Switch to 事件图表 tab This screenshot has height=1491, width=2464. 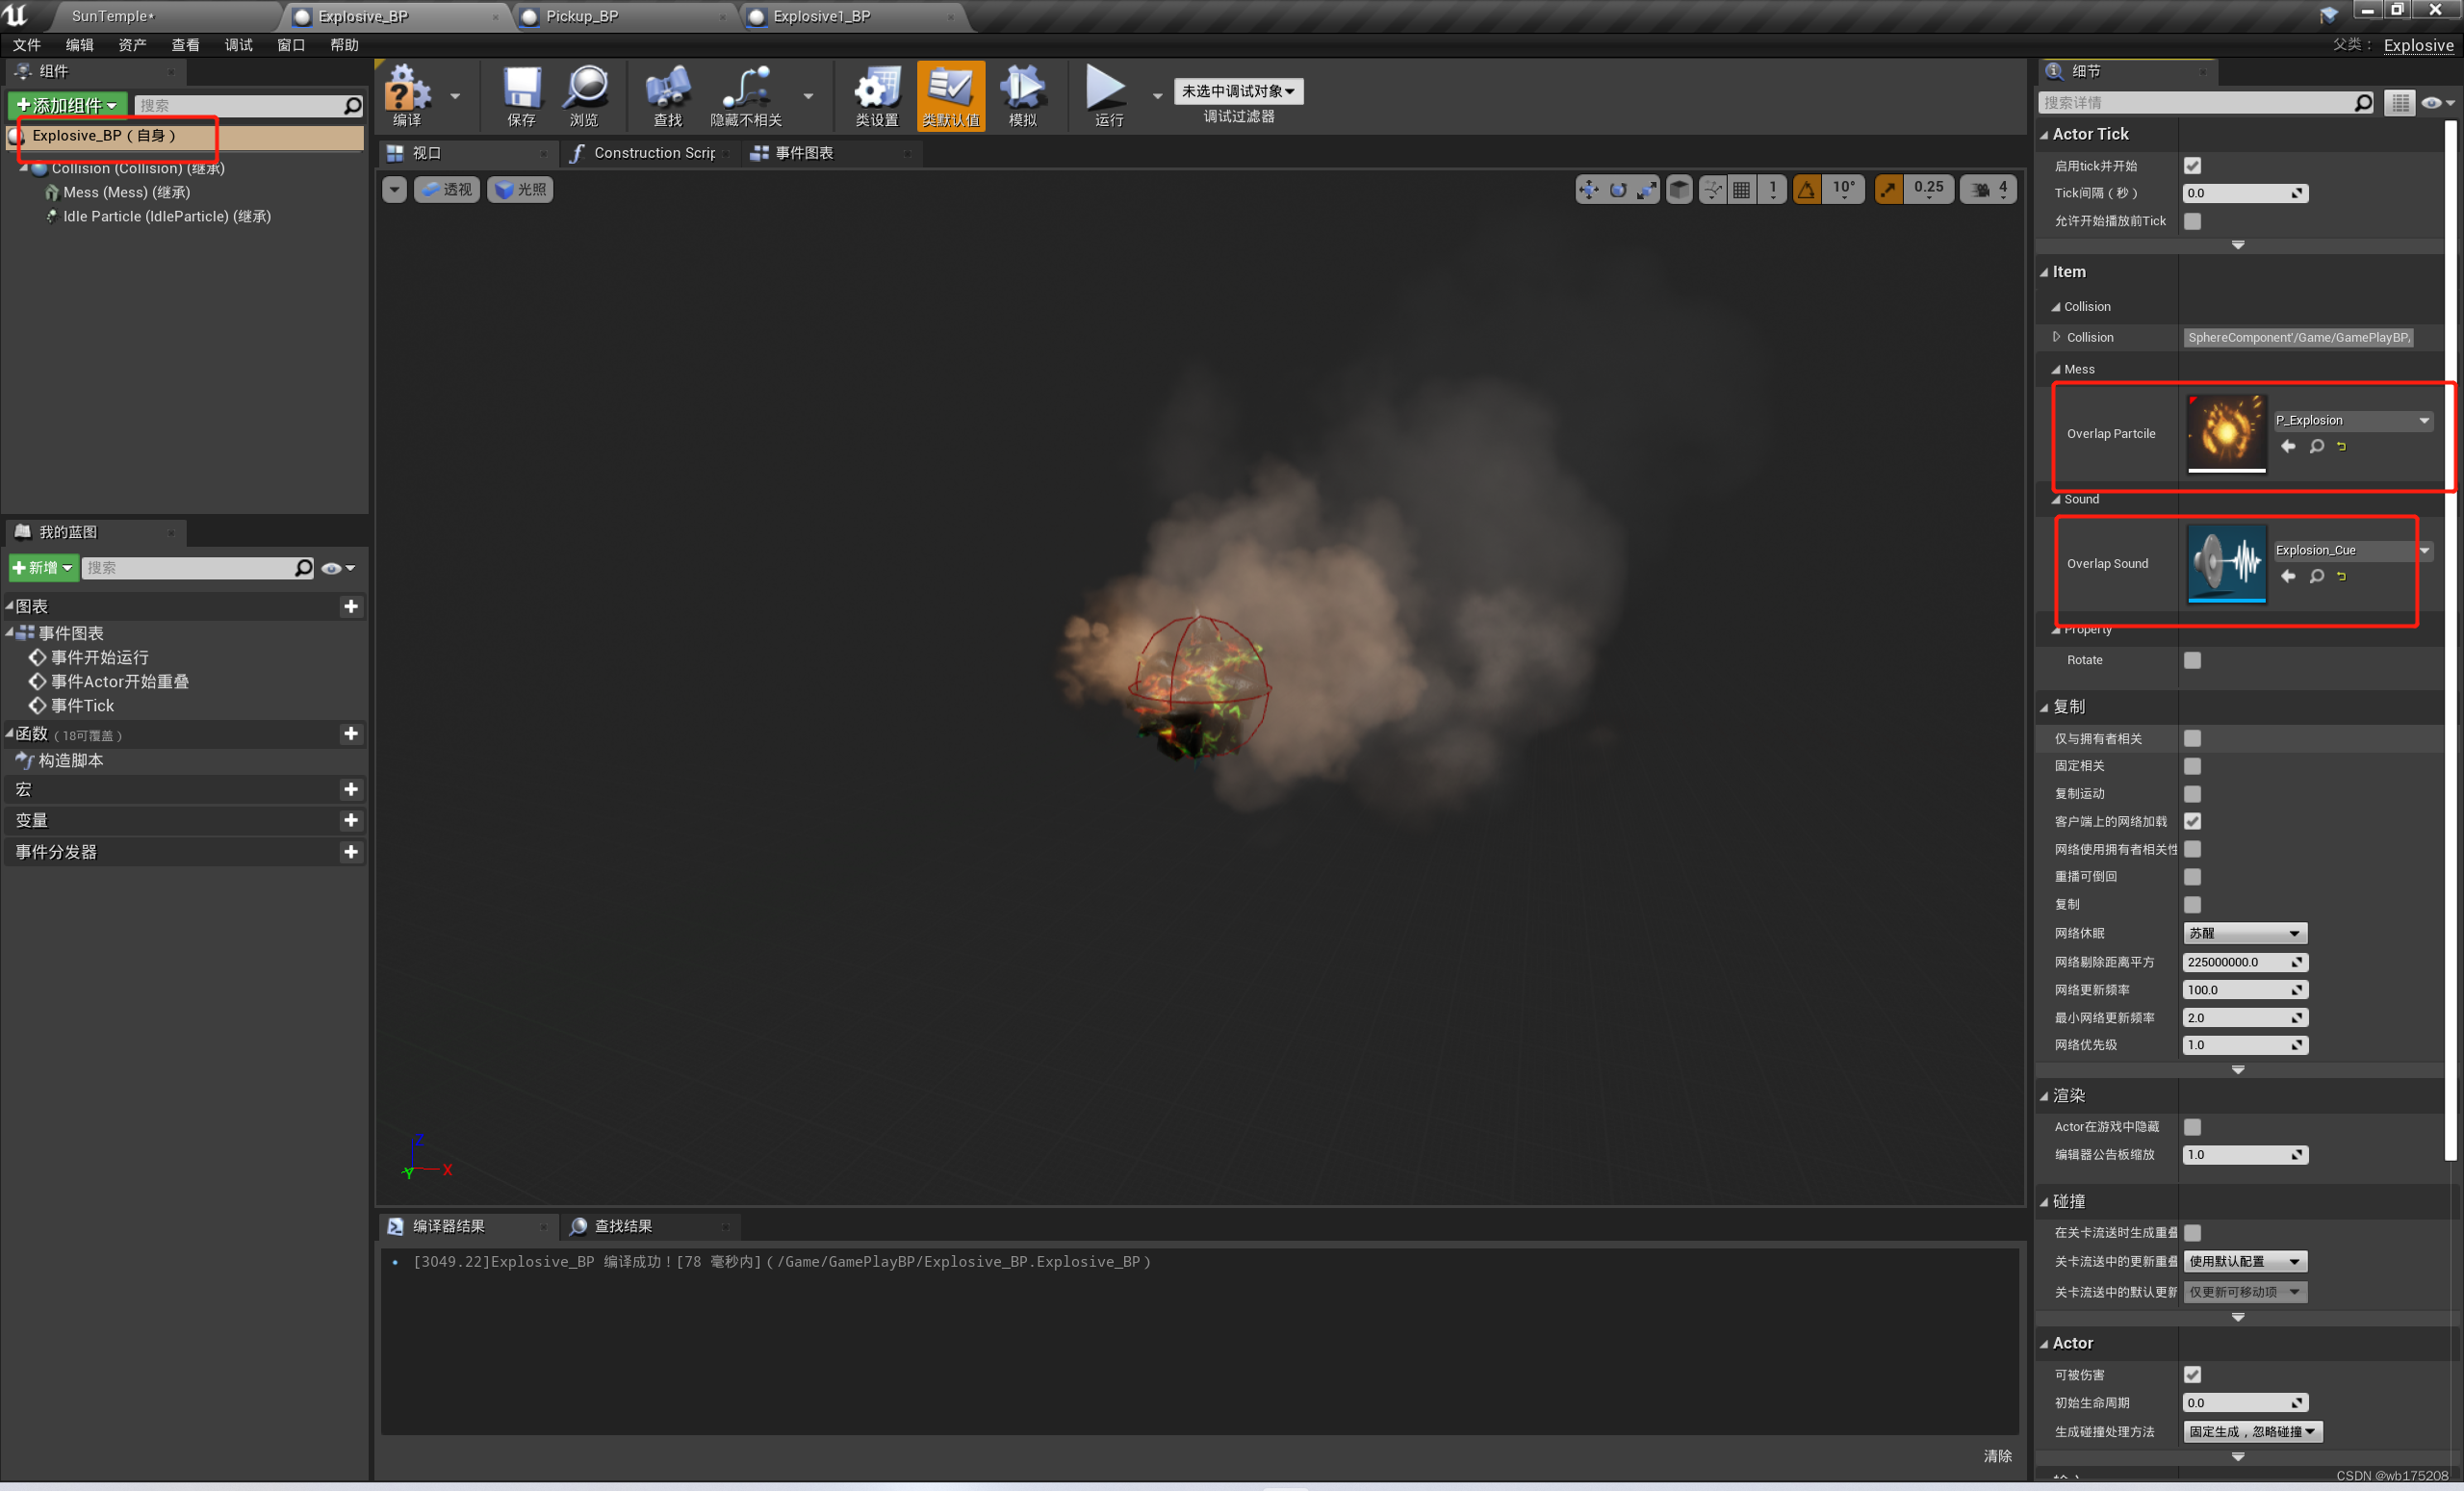pos(804,153)
